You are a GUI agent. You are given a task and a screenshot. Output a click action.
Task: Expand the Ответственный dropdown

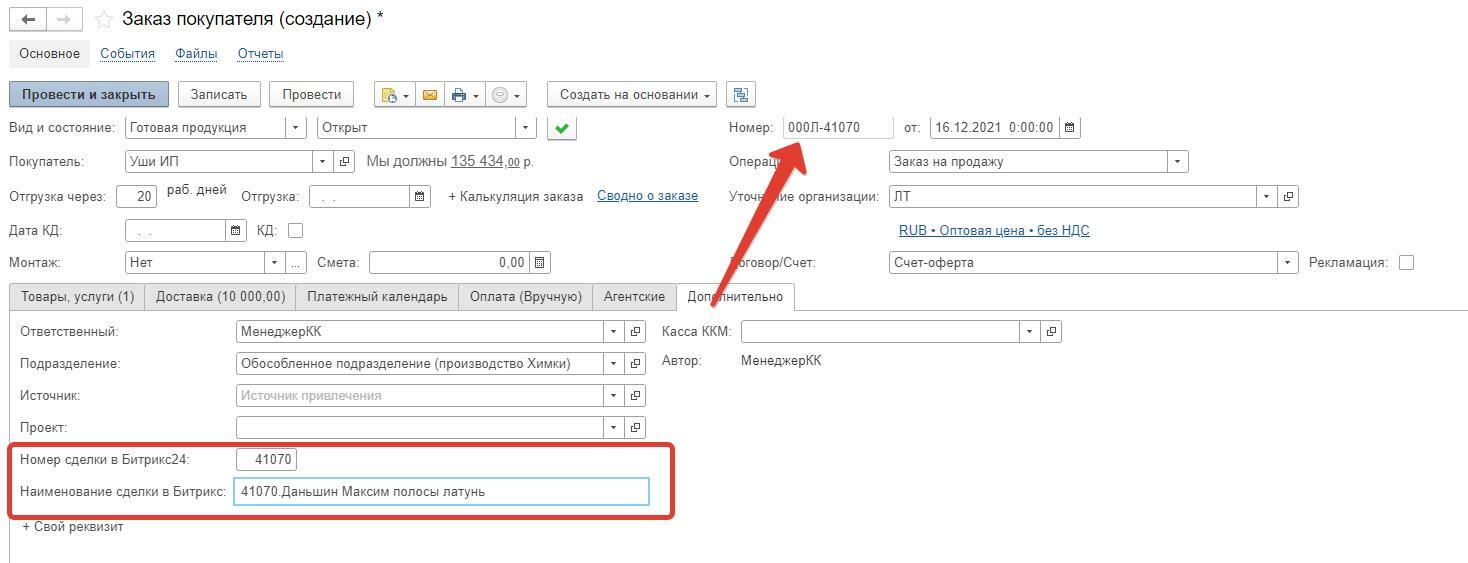click(x=614, y=332)
